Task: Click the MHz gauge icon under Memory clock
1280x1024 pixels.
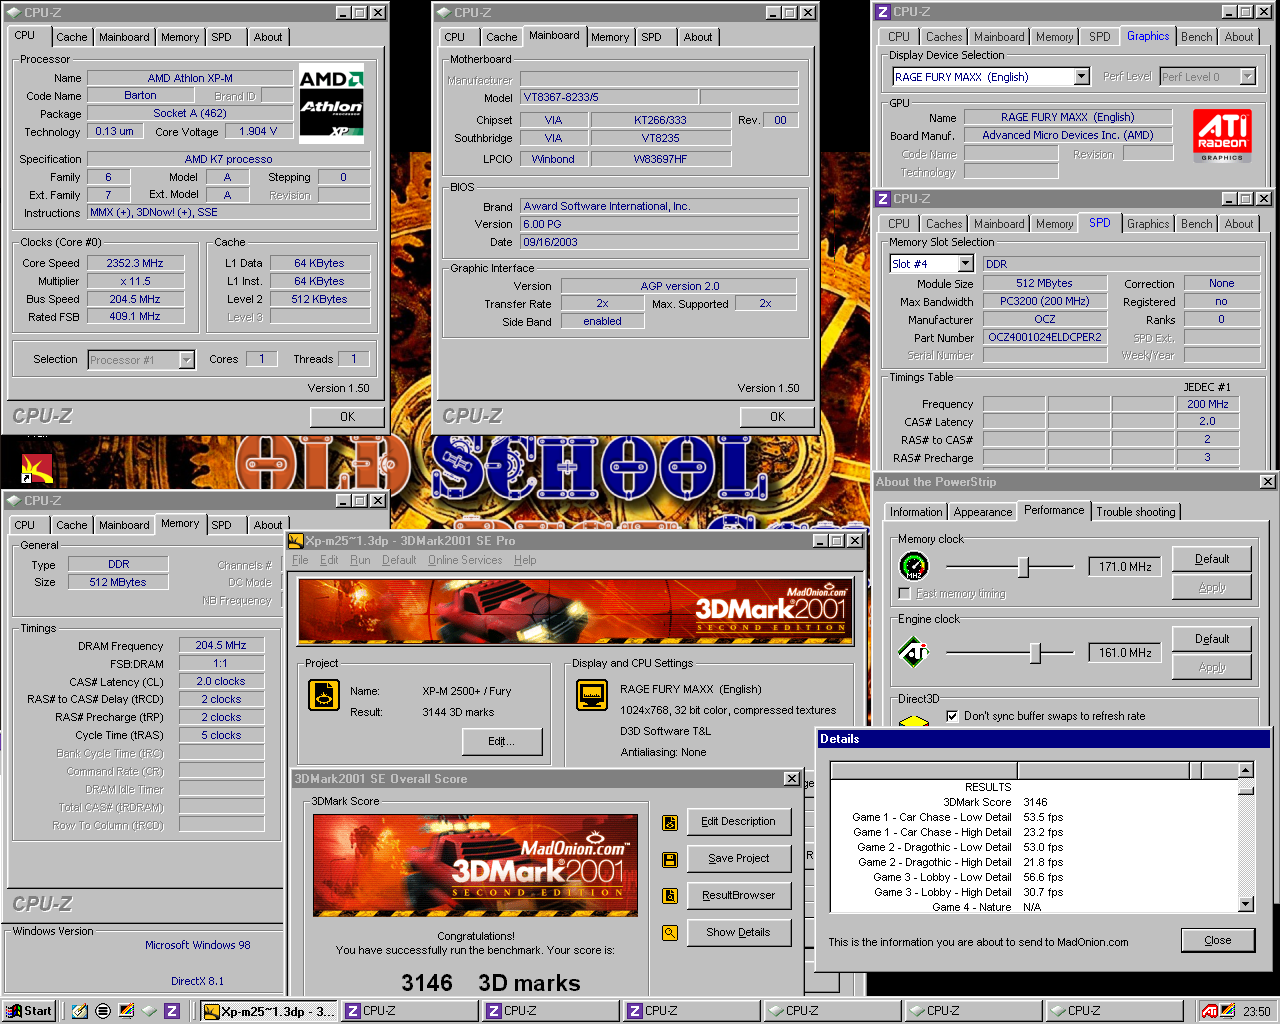Action: point(914,567)
